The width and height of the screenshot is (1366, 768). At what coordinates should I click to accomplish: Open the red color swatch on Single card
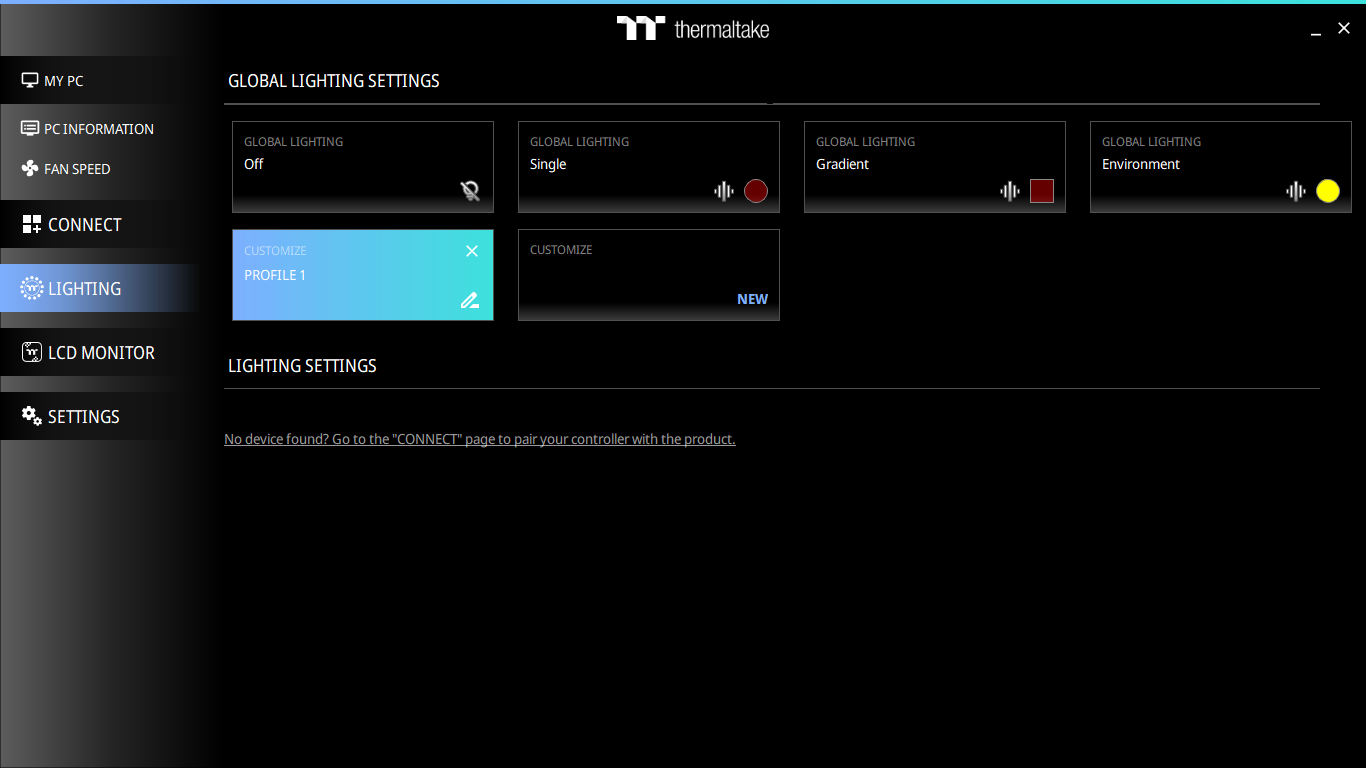point(756,191)
